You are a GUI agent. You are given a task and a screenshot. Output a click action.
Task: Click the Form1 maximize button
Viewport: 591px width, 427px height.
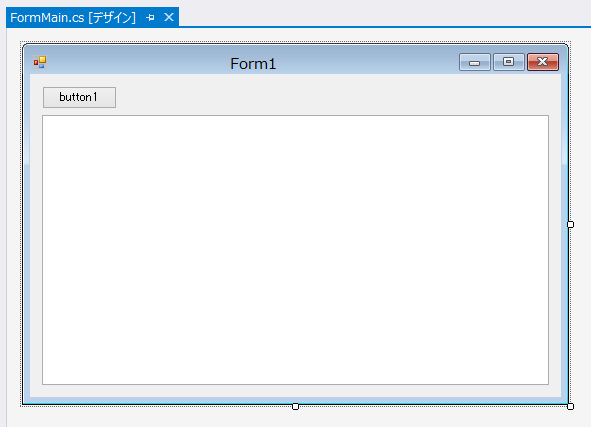[x=508, y=62]
